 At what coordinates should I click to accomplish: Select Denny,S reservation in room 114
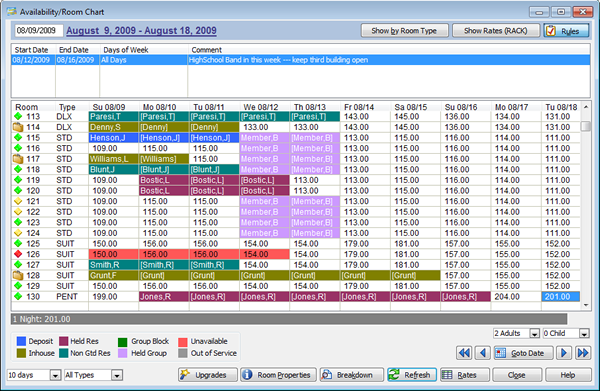tap(114, 127)
